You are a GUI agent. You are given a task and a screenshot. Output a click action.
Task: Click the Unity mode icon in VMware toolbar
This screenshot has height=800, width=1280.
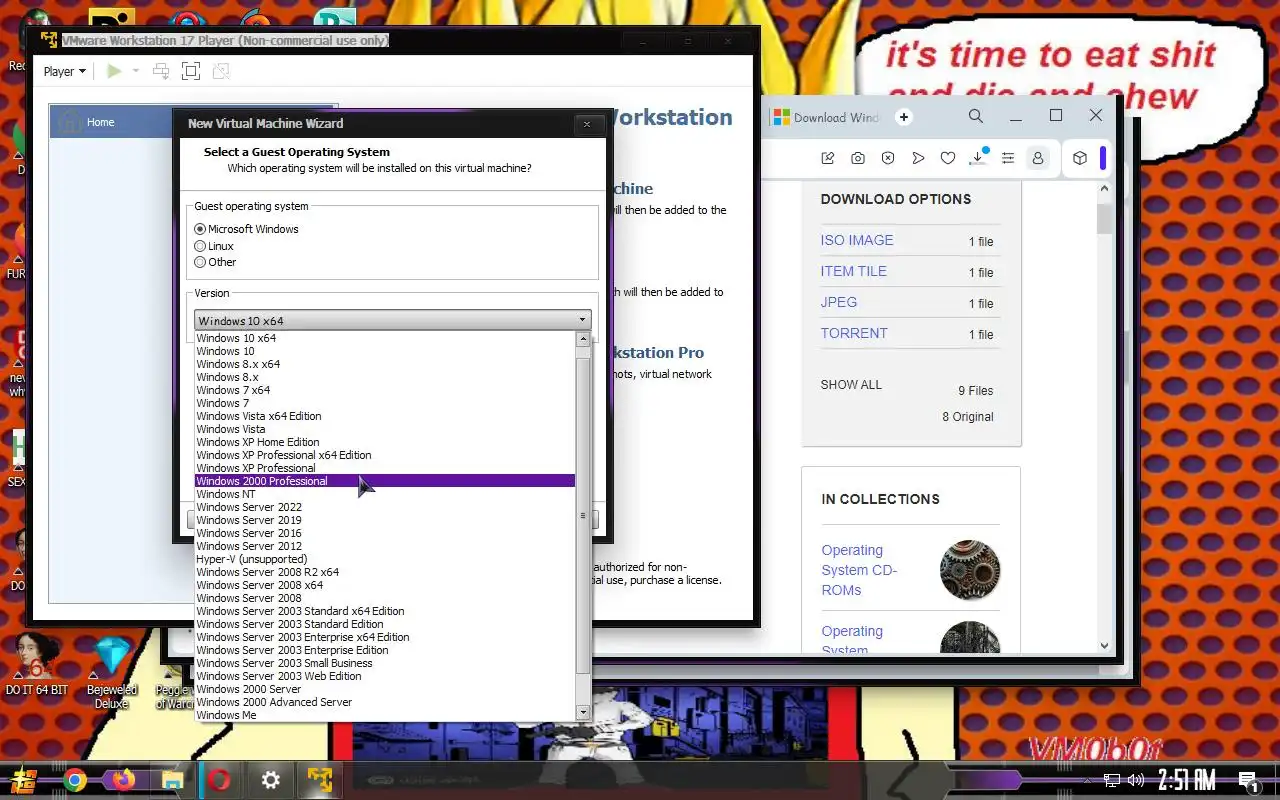coord(221,71)
